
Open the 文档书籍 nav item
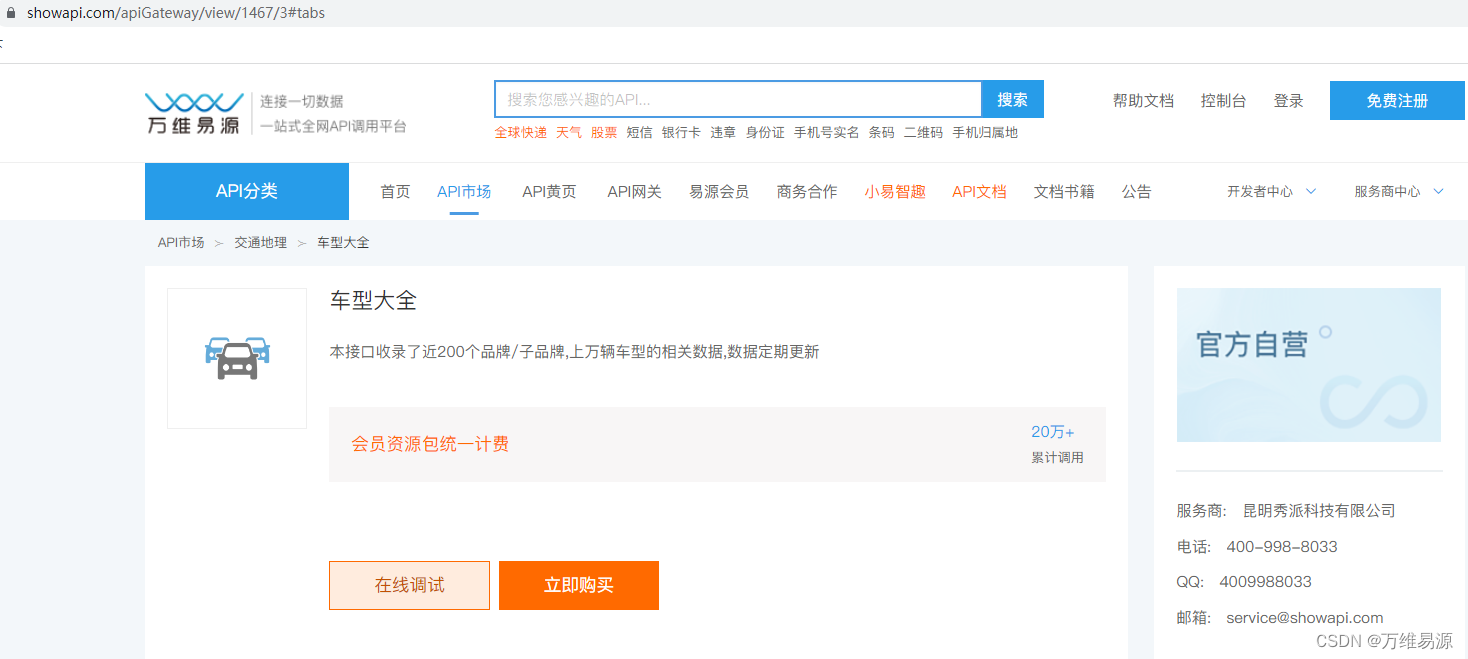pyautogui.click(x=1064, y=191)
